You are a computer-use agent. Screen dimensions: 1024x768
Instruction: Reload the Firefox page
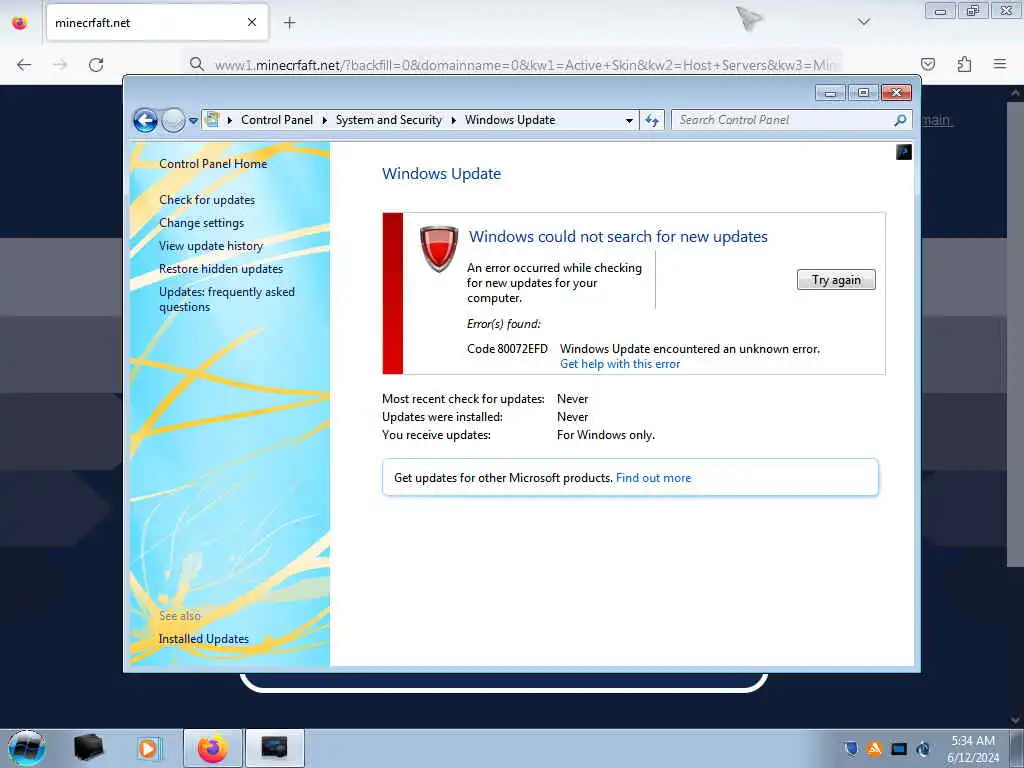(x=96, y=65)
